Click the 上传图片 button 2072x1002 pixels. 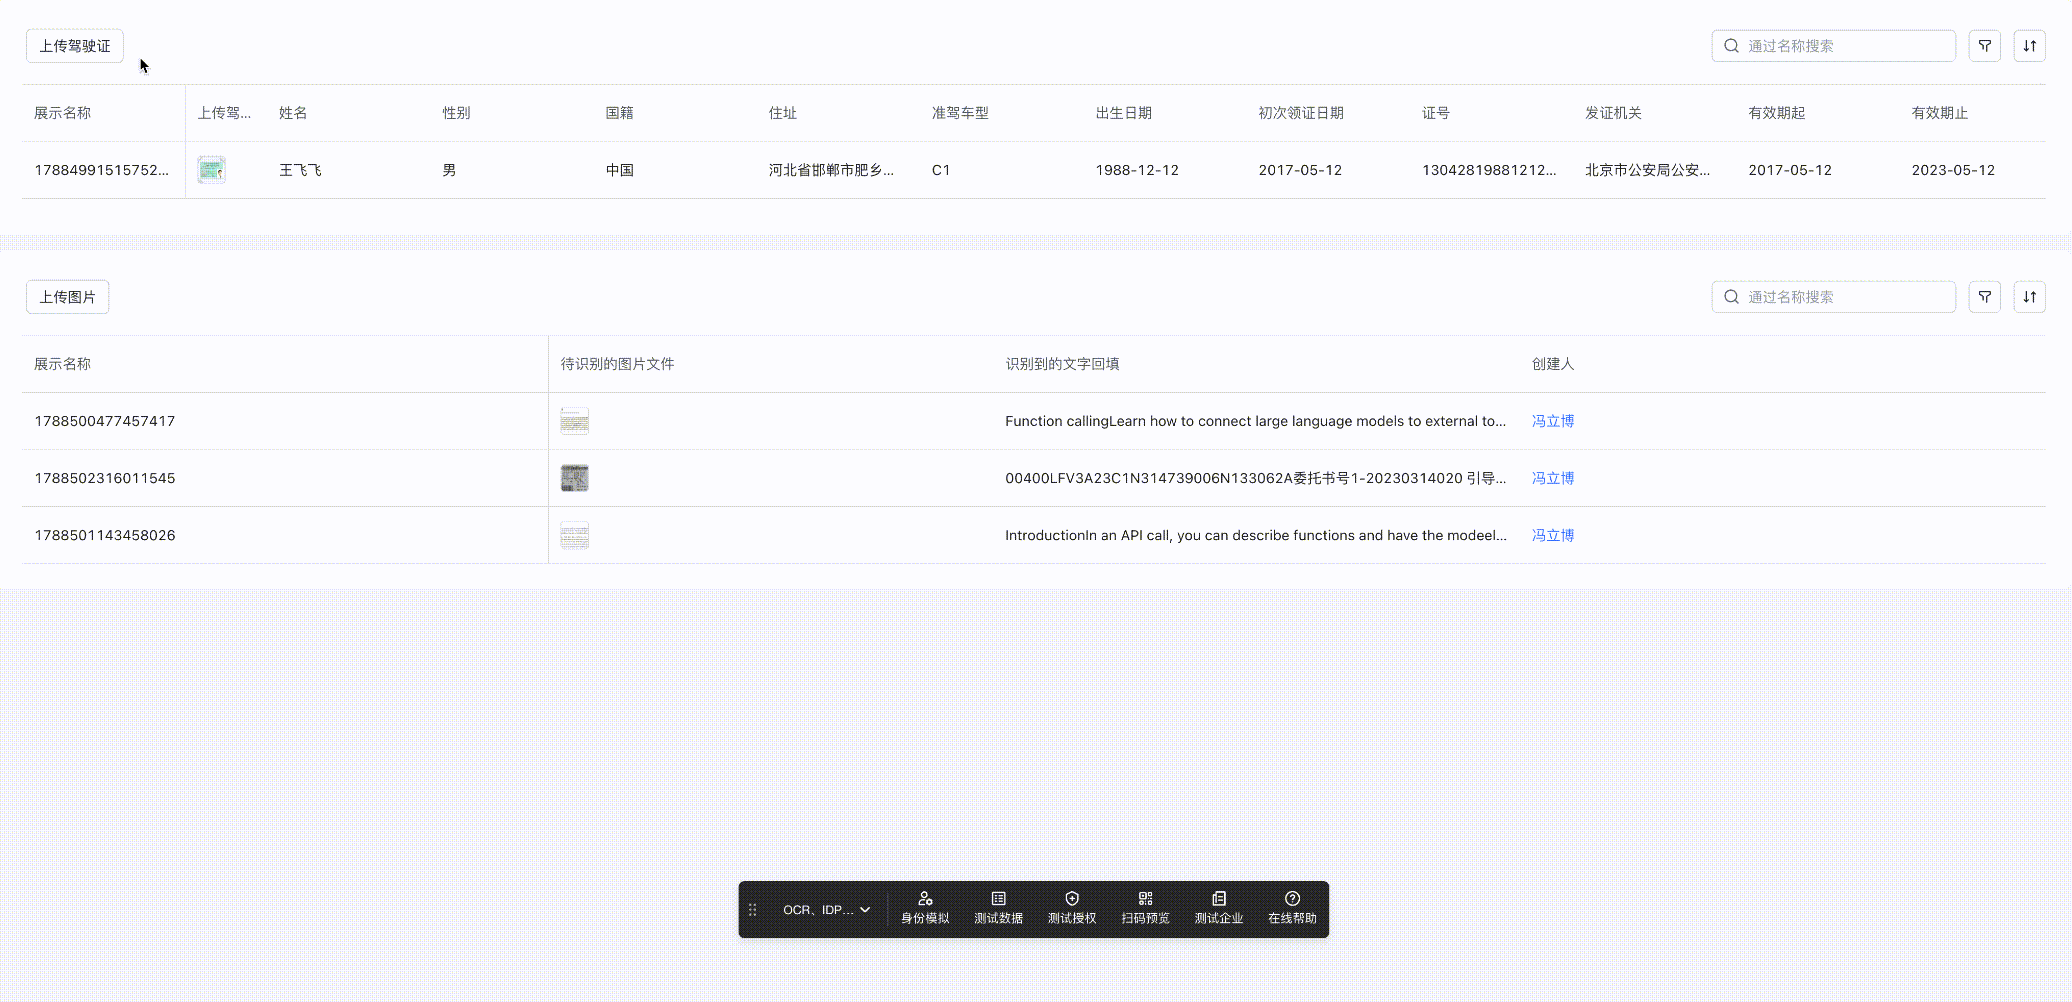tap(67, 297)
